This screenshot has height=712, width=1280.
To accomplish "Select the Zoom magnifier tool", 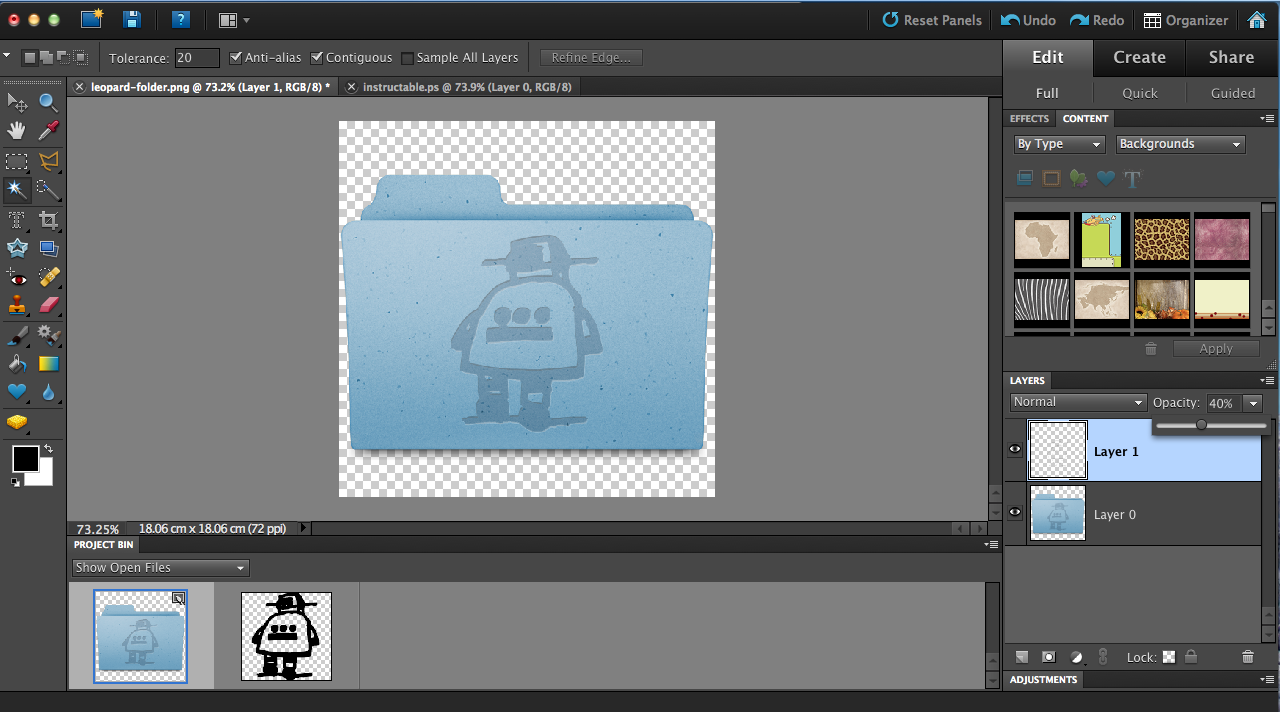I will [x=48, y=102].
